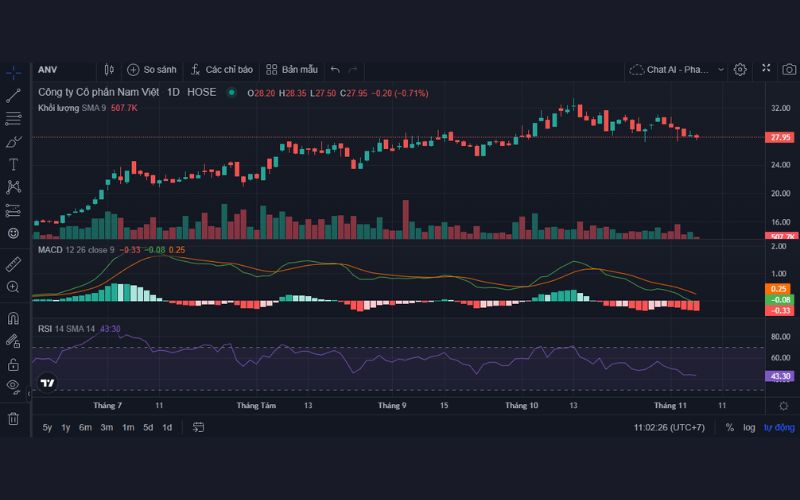Toggle lock all drawings

point(14,365)
